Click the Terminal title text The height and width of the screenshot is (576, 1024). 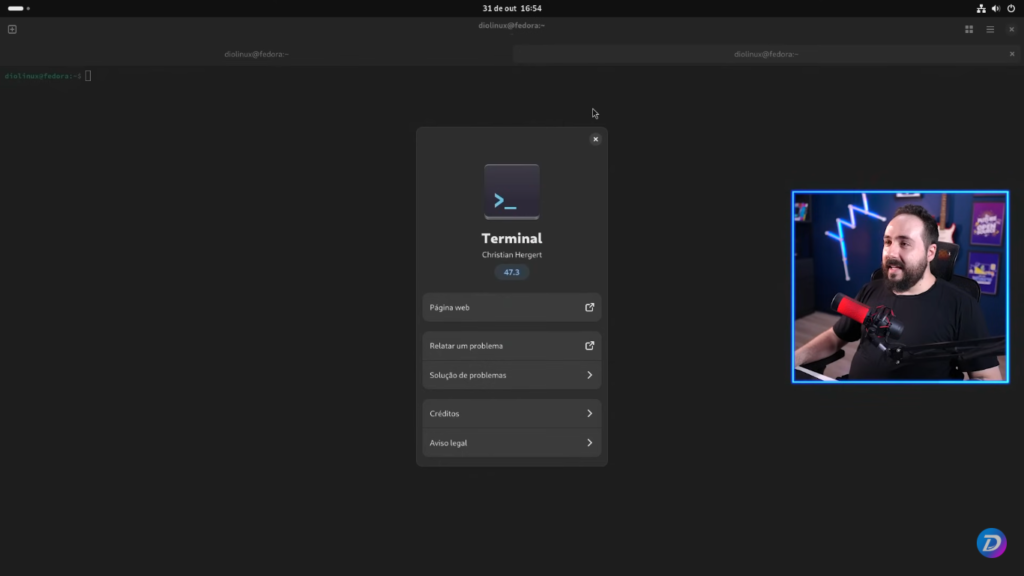[x=512, y=238]
